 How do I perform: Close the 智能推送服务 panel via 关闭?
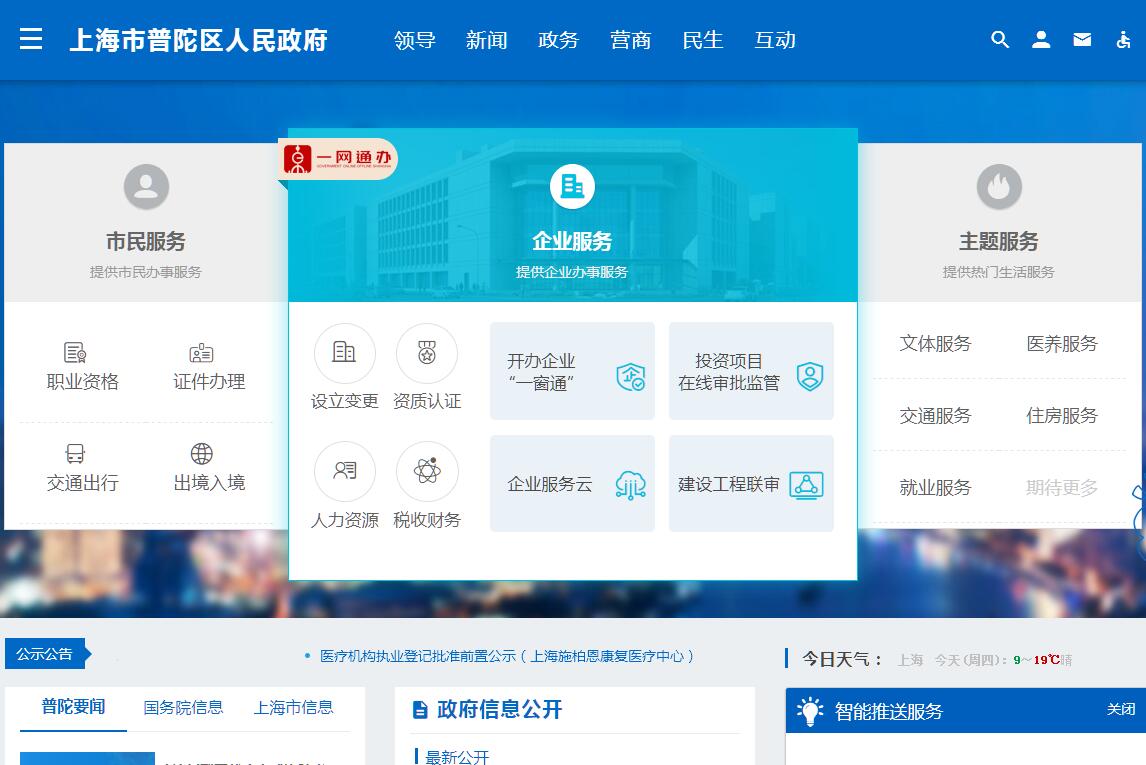click(1120, 710)
